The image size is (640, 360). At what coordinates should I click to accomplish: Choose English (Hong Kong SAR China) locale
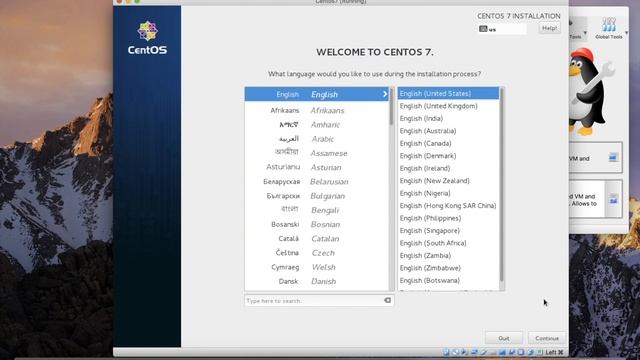coord(449,205)
